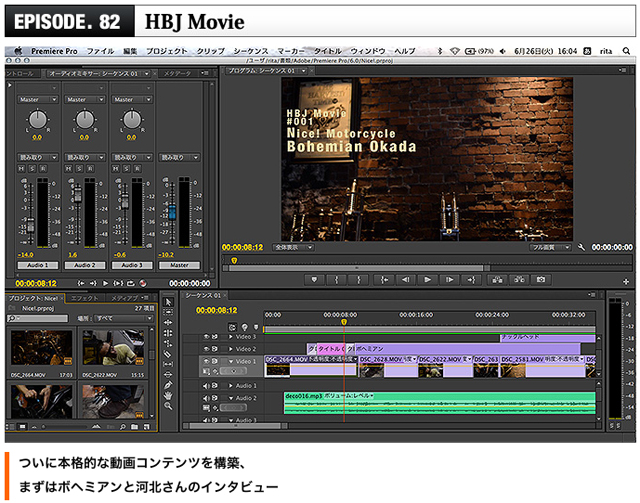Viewport: 640px width, 503px height.
Task: Open new bin folder icon in Project panel
Action: click(134, 427)
